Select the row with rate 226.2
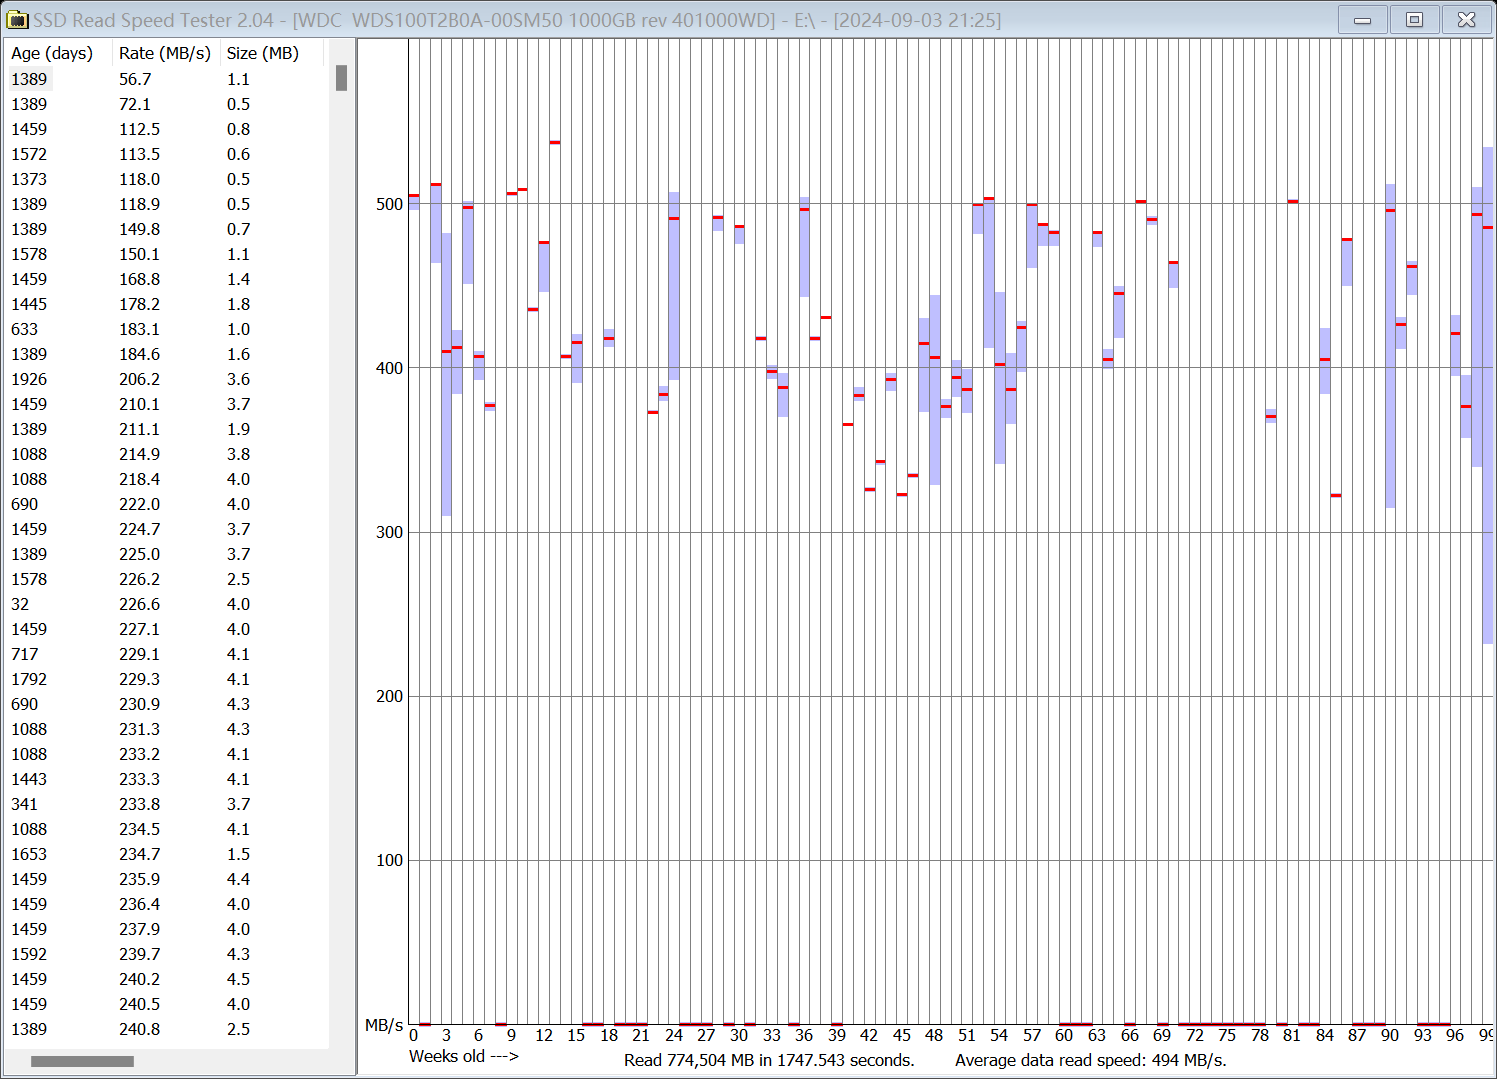 click(166, 579)
